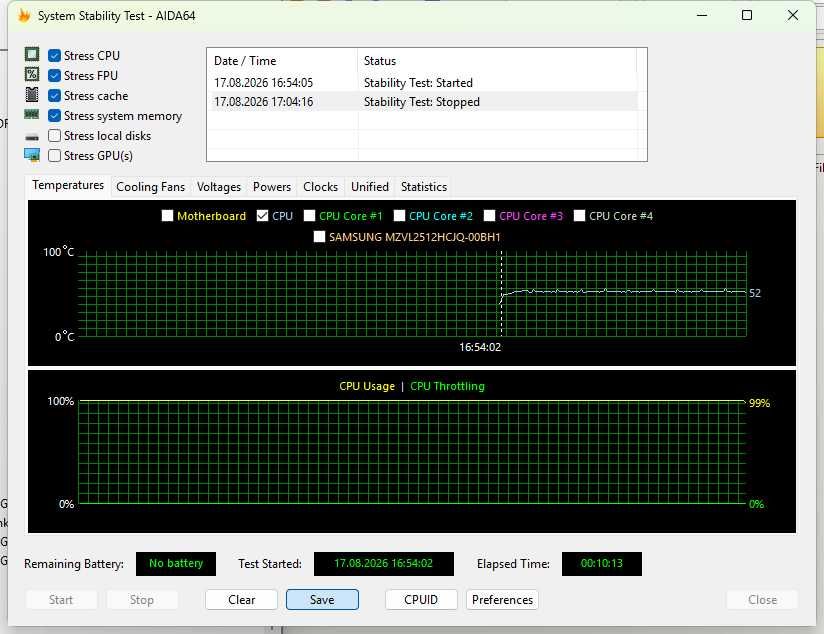Select the Stability Test: Stopped log row
This screenshot has width=824, height=634.
tap(425, 101)
